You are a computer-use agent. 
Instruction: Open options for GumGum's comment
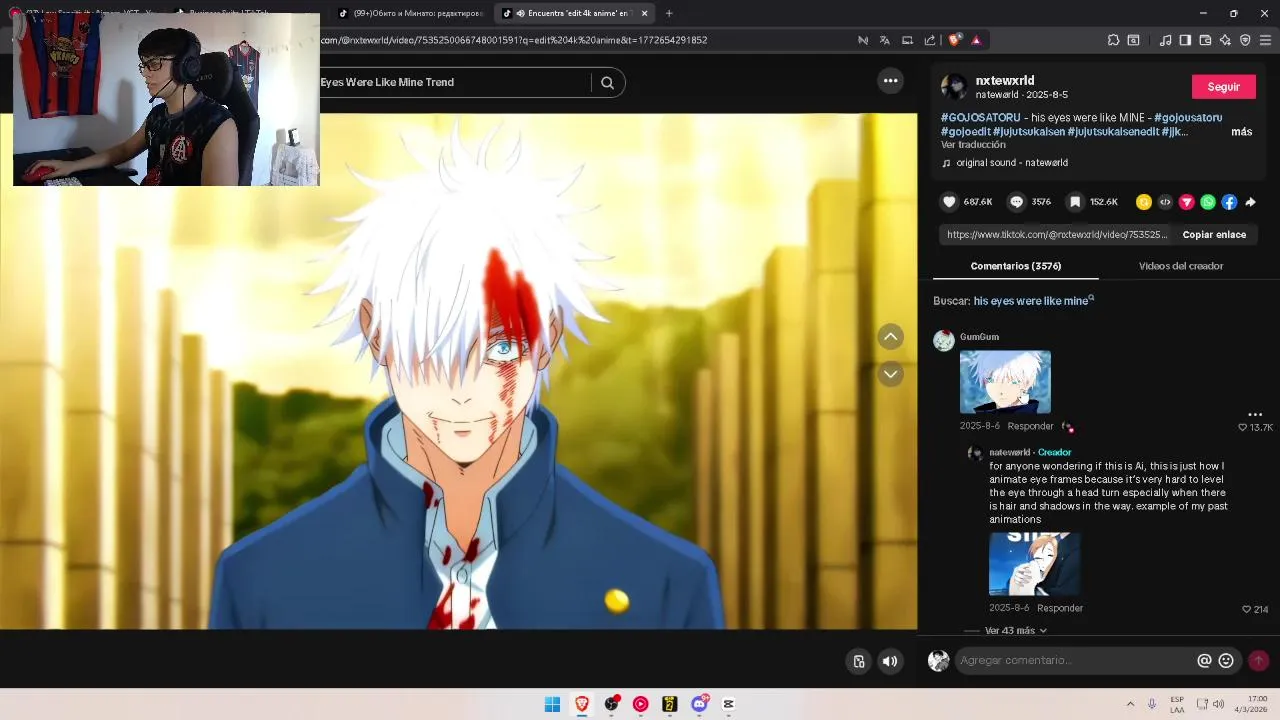pyautogui.click(x=1255, y=414)
